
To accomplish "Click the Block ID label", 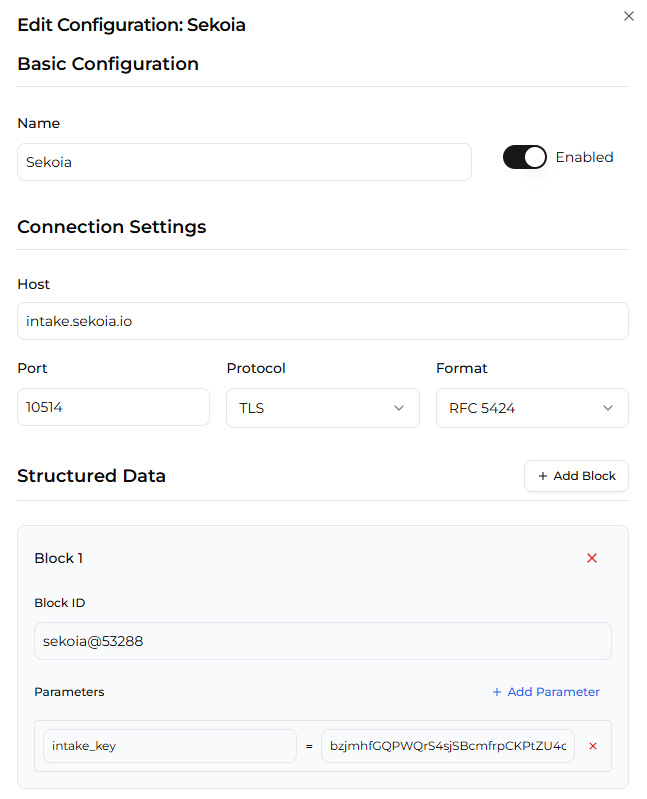I will [60, 603].
